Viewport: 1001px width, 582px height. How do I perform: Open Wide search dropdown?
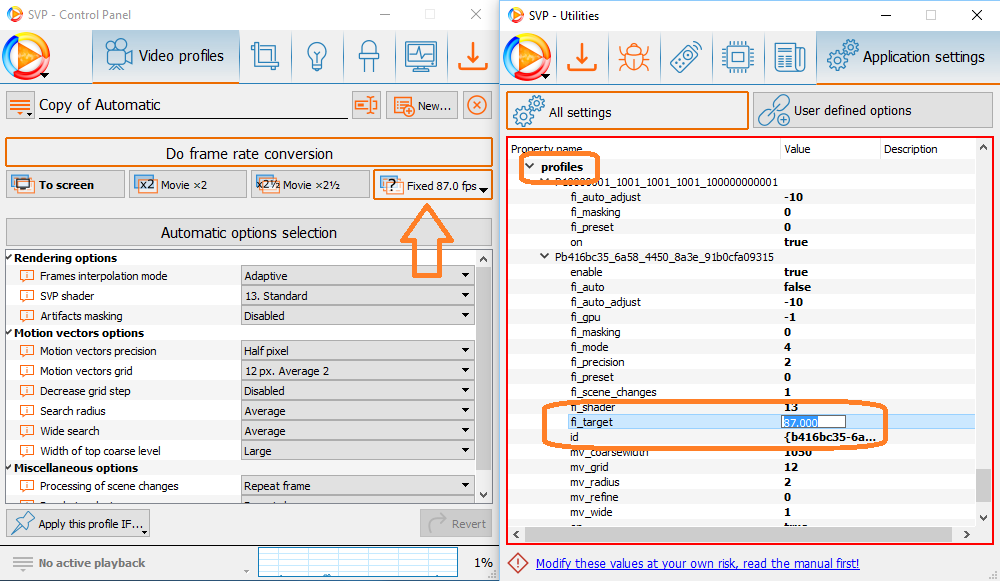coord(358,431)
